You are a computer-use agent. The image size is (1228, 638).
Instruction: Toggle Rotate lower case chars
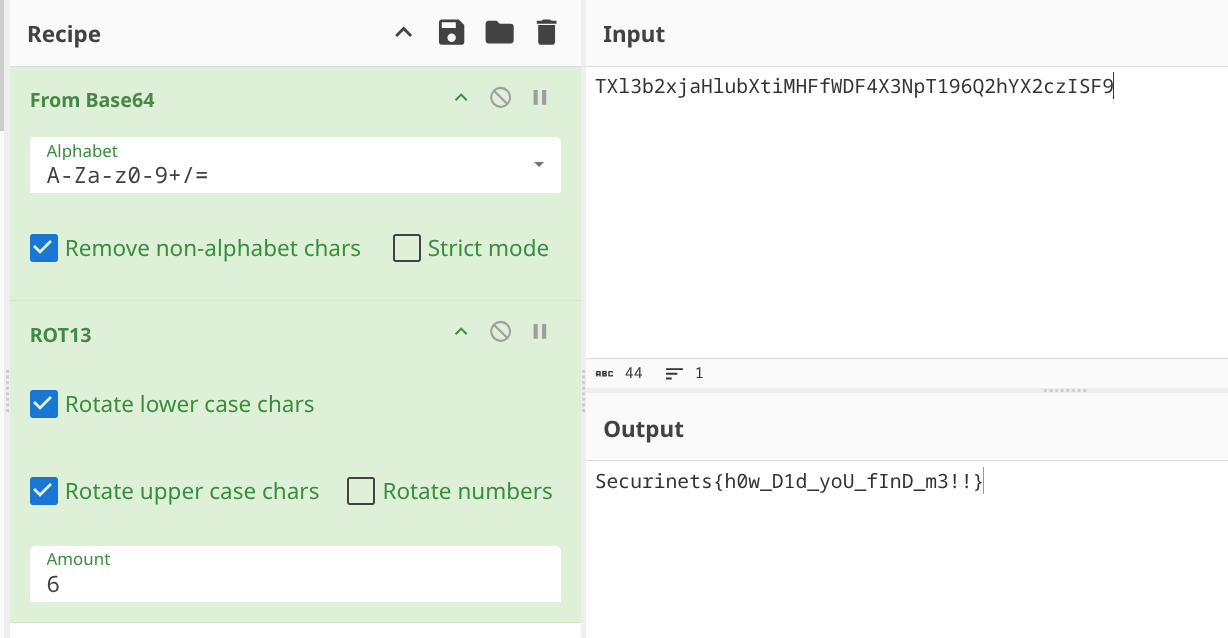(44, 404)
